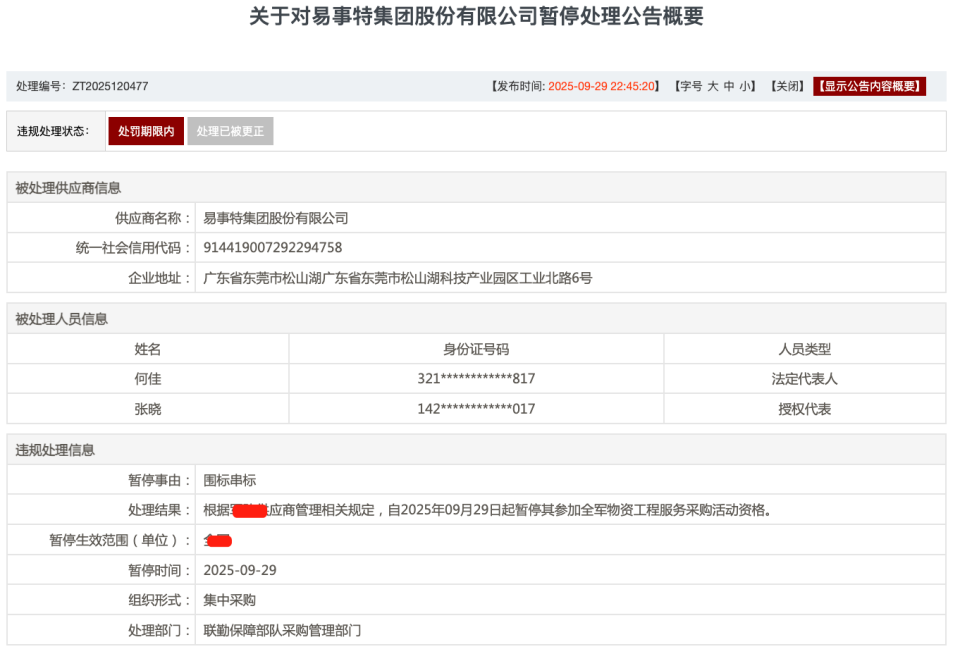Switch to the 处理已被更正 status tab

230,131
